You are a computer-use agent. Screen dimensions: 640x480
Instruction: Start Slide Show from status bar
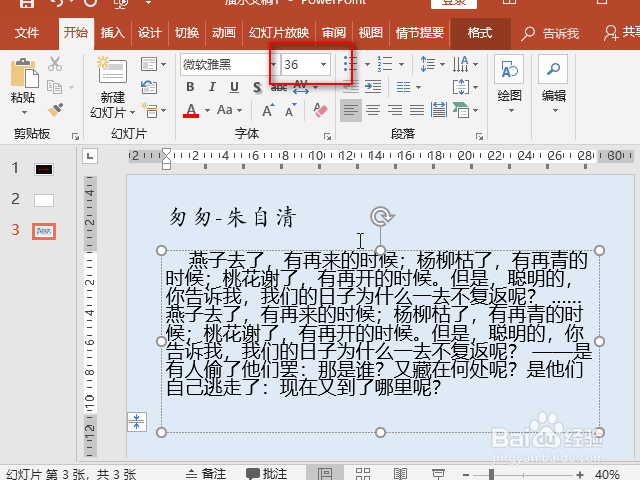438,473
